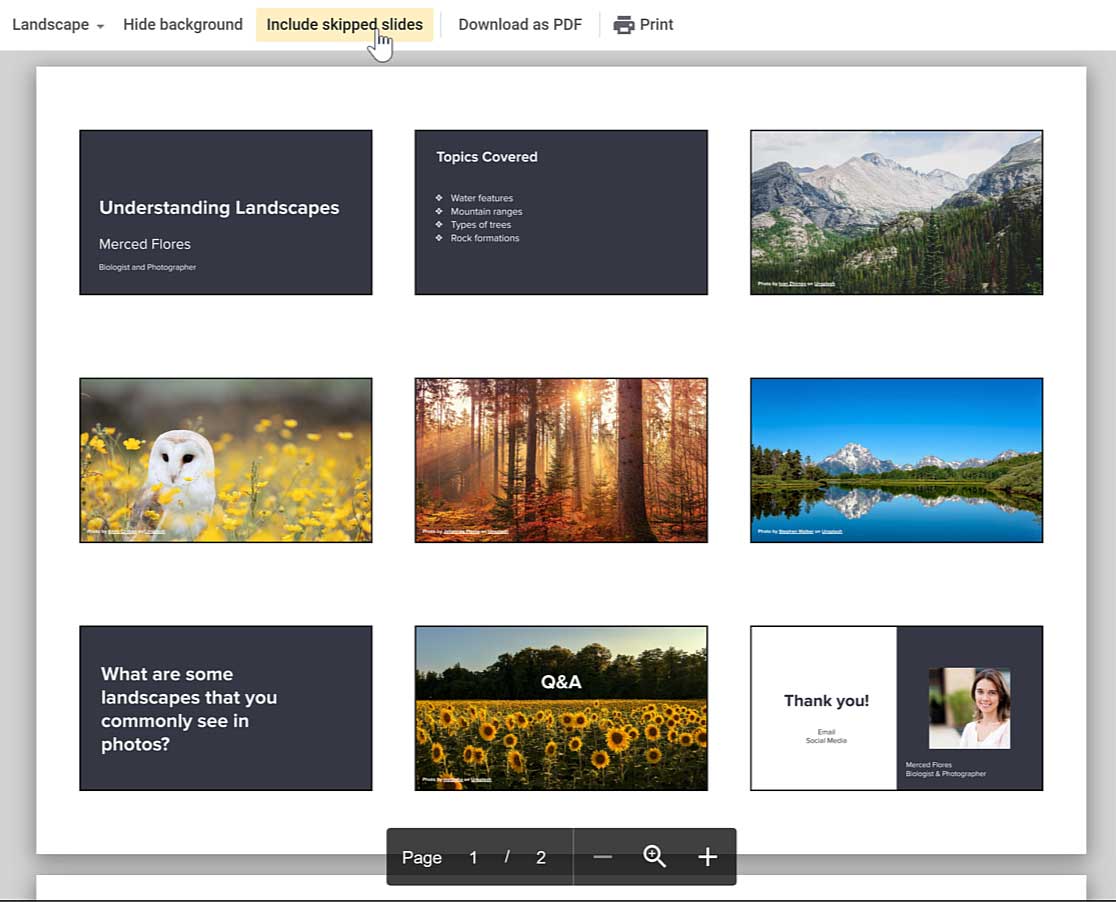Click the presenter portrait photo
This screenshot has height=902, width=1116.
(x=969, y=708)
